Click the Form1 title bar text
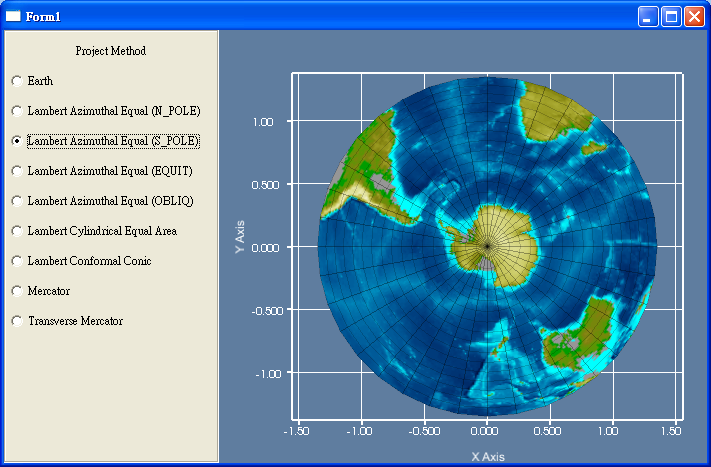This screenshot has width=711, height=467. (x=43, y=17)
